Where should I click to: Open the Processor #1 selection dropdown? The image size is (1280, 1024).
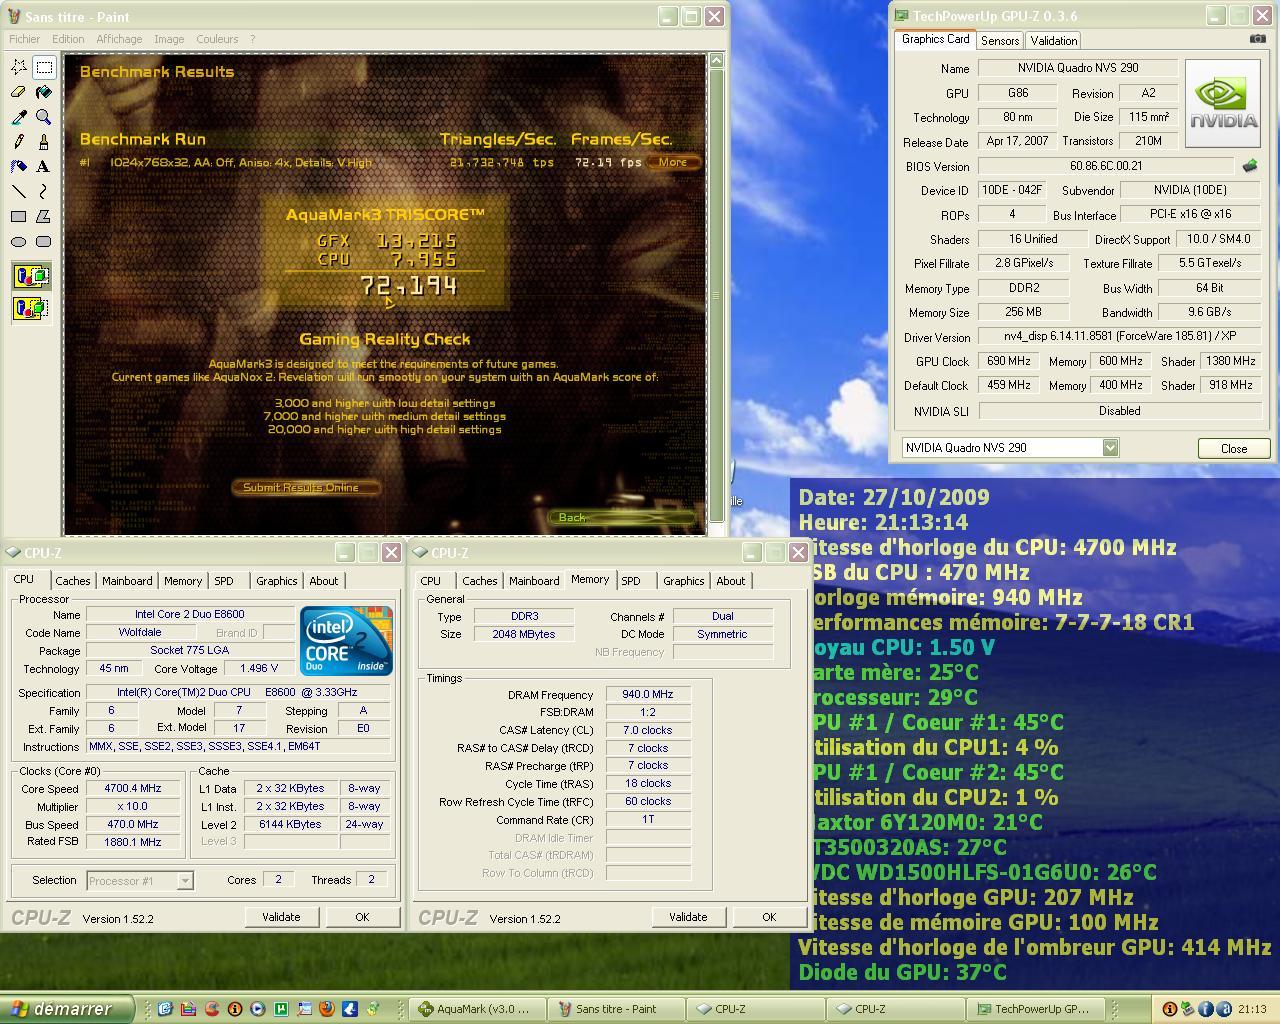pyautogui.click(x=185, y=881)
